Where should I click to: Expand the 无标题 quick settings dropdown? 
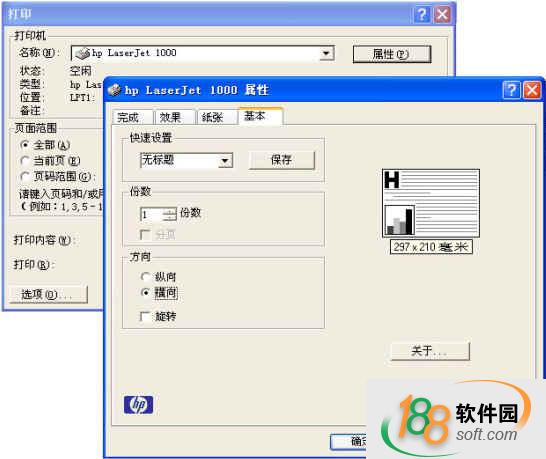(x=225, y=161)
